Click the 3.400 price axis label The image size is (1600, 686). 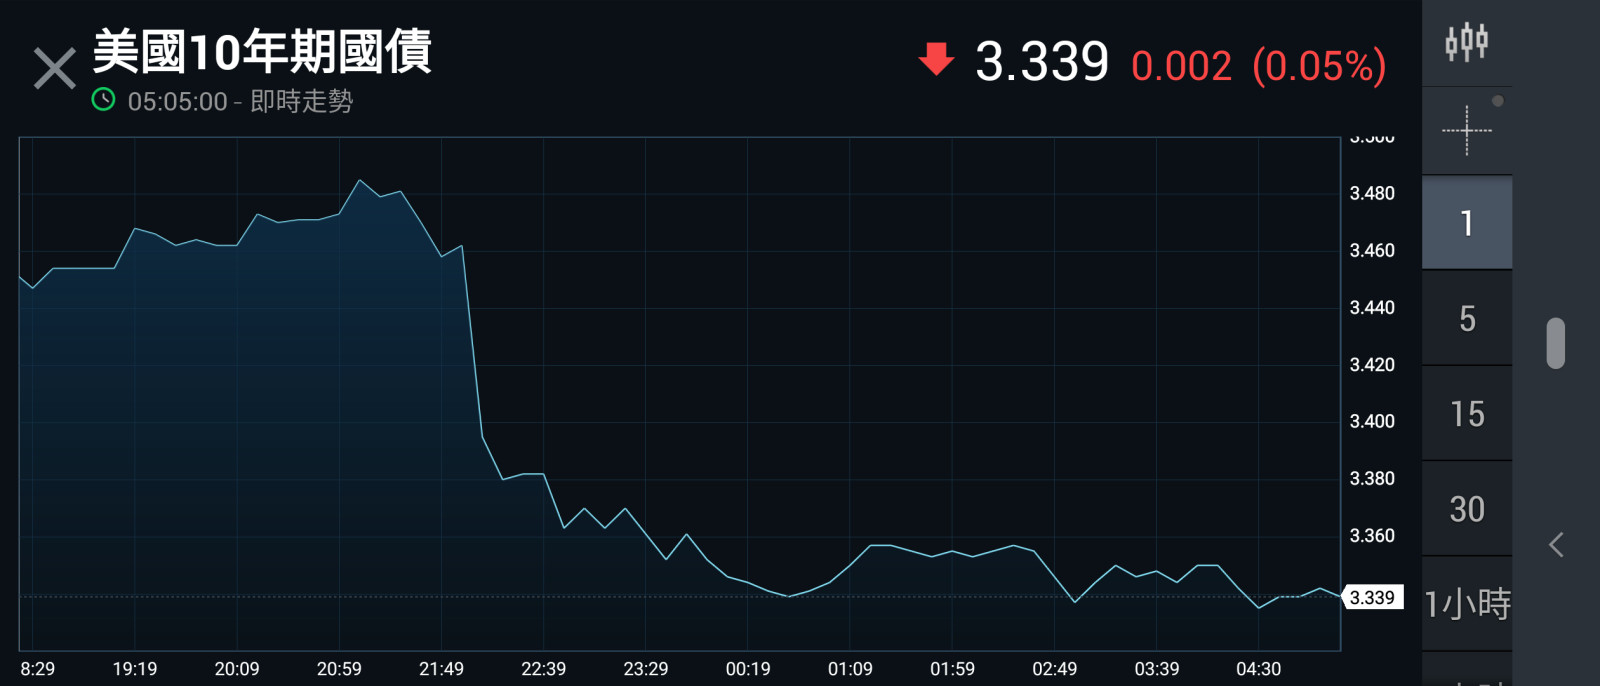1372,421
